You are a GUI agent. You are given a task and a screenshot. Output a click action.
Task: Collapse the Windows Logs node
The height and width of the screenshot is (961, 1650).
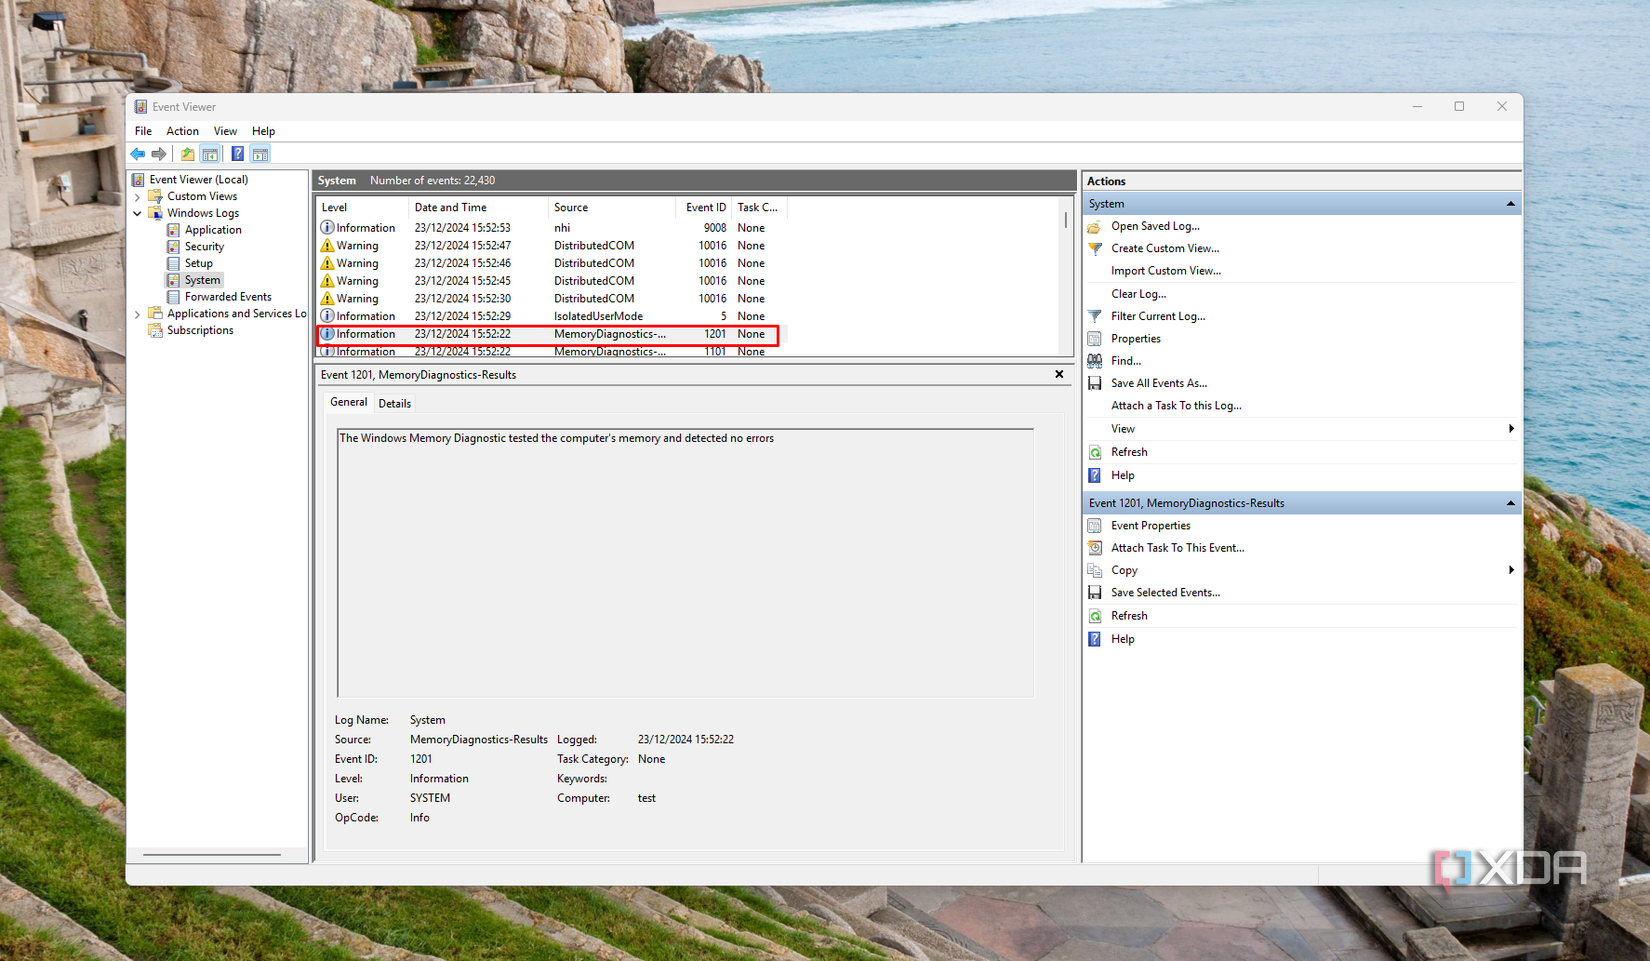point(138,213)
